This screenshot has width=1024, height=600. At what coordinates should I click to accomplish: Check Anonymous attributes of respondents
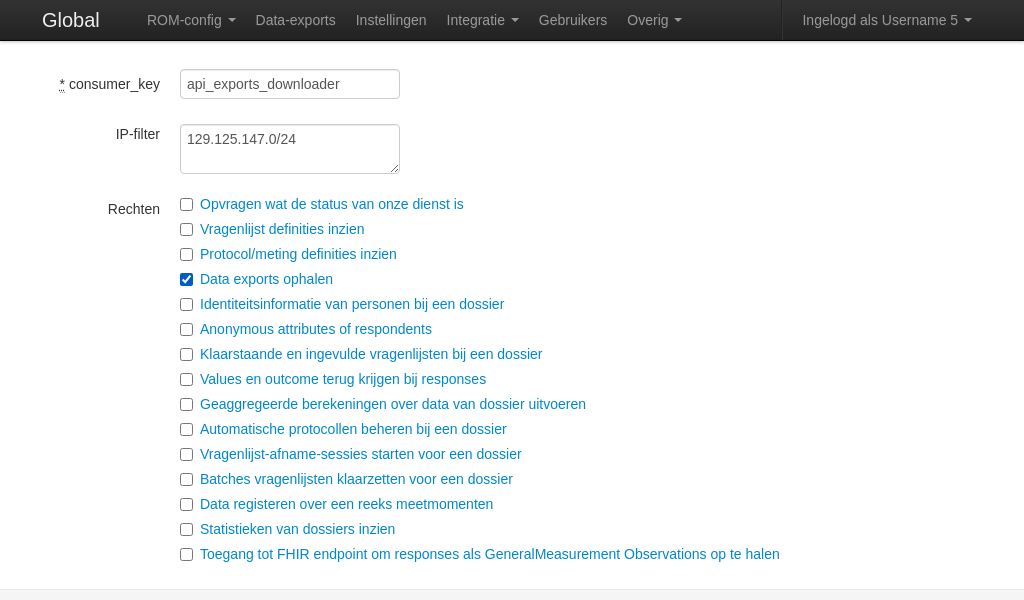click(x=187, y=330)
